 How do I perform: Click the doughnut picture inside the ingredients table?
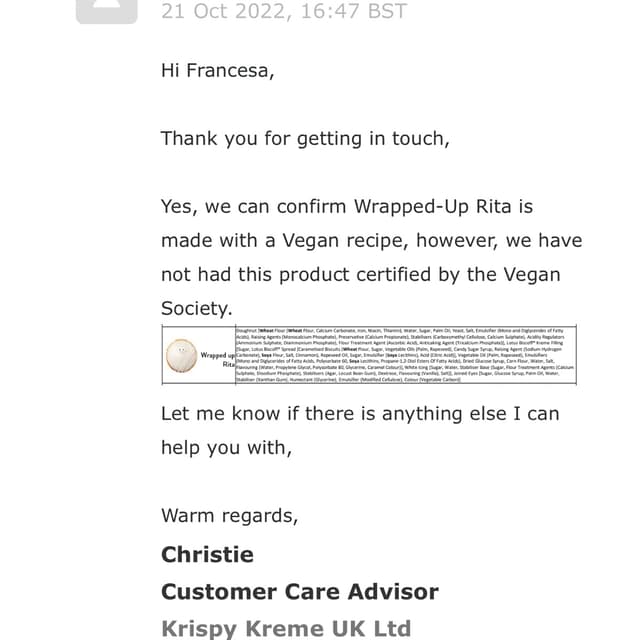[x=182, y=356]
